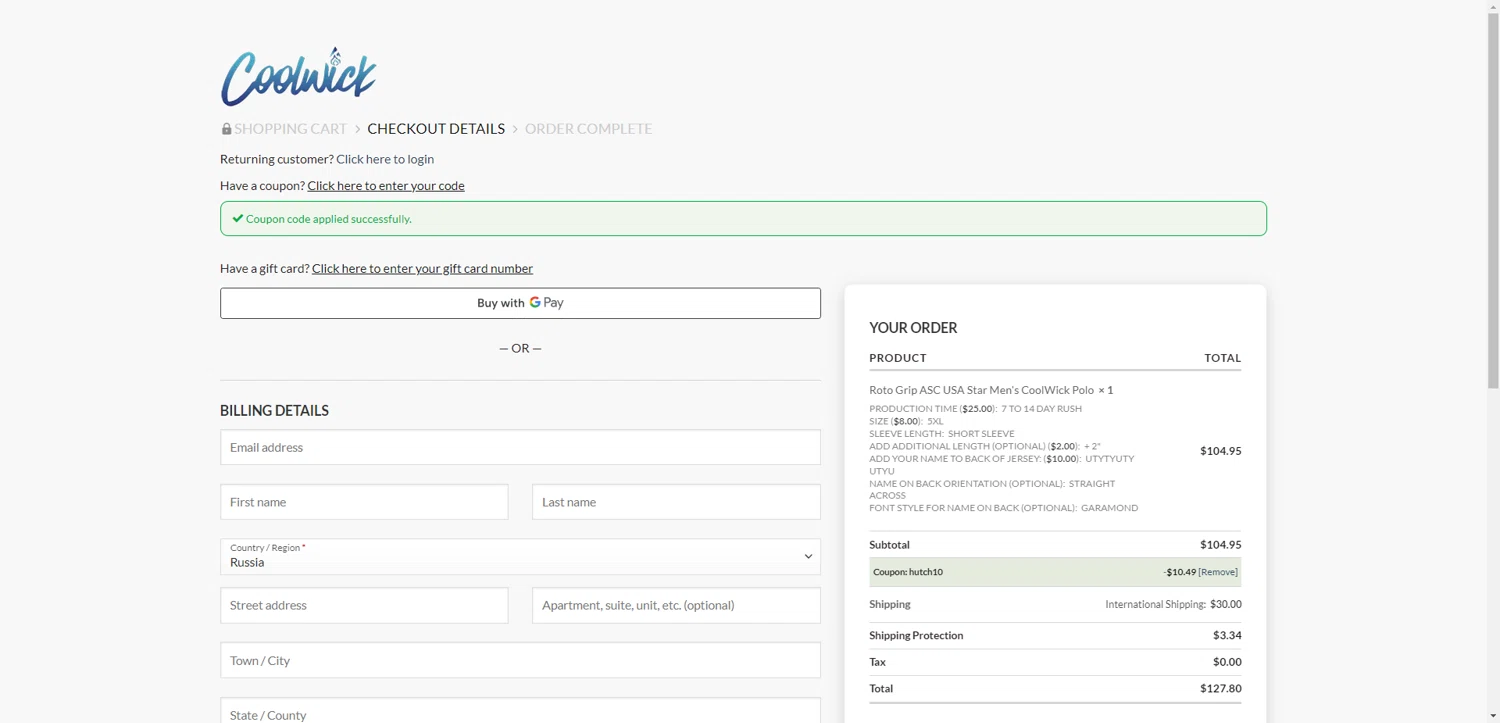Image resolution: width=1500 pixels, height=723 pixels.
Task: Click the BILLING DETAILS heading
Action: (274, 411)
